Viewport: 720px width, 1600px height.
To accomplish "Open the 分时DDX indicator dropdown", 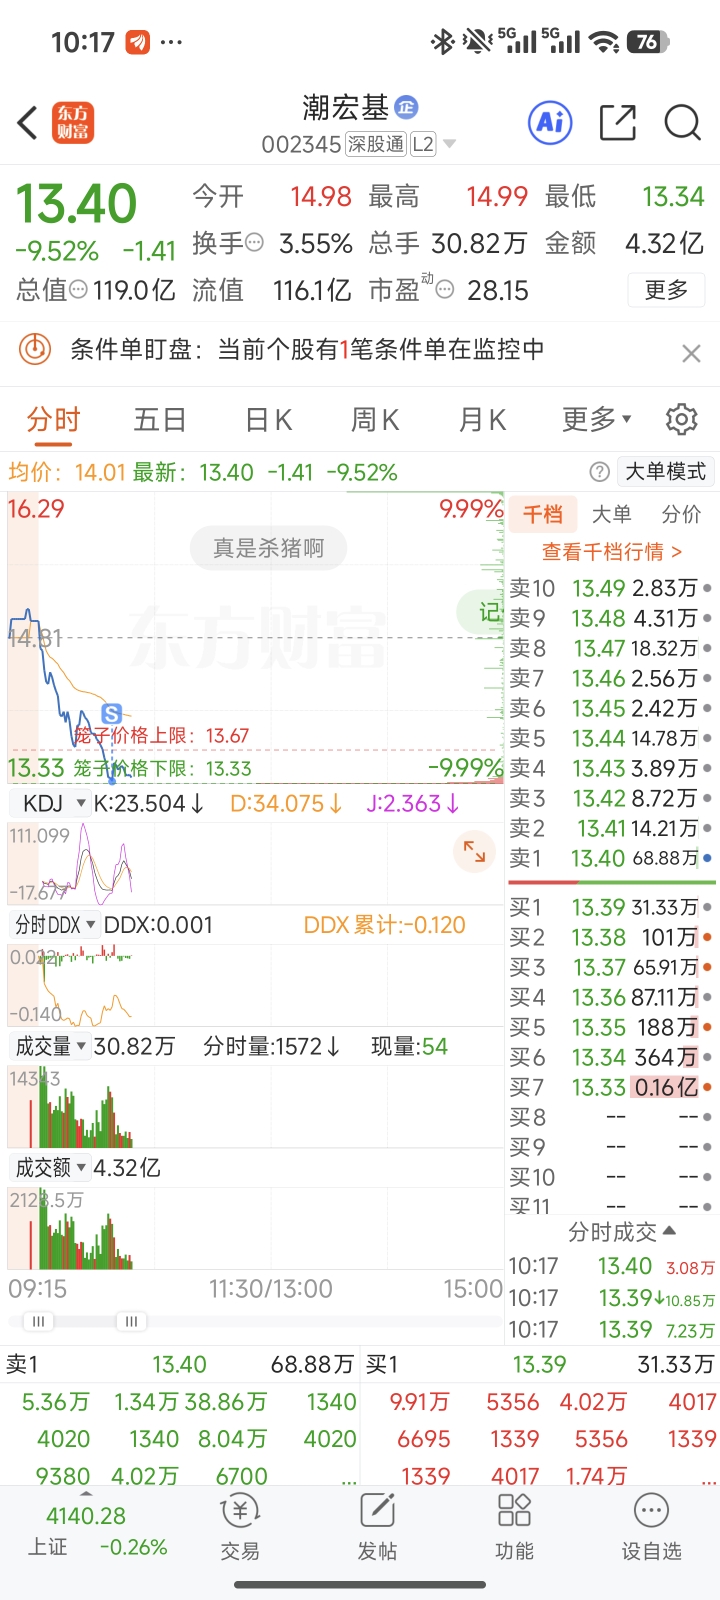I will pos(55,925).
